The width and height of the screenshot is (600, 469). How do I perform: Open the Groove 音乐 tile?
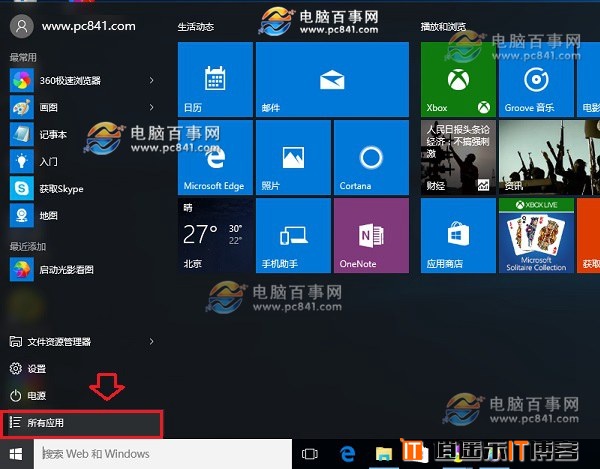coord(536,80)
